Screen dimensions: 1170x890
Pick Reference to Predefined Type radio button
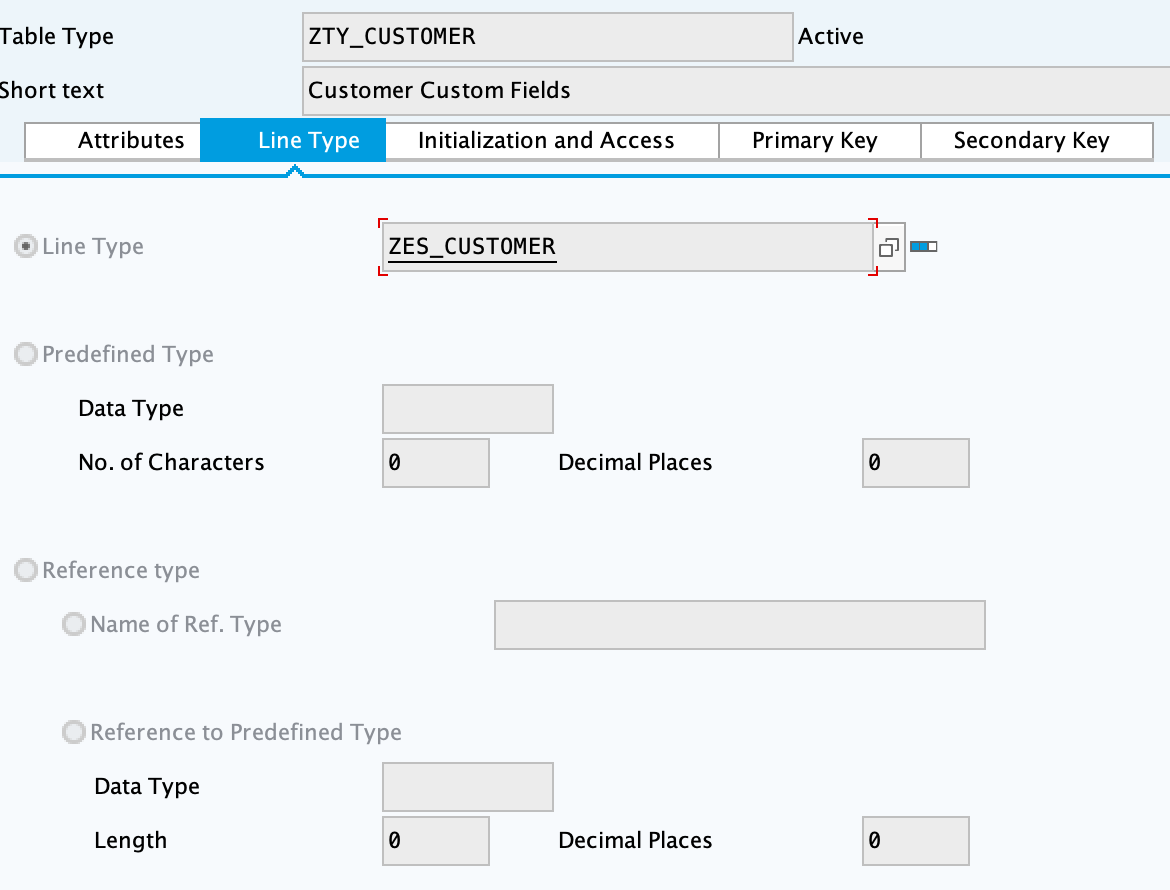(73, 733)
